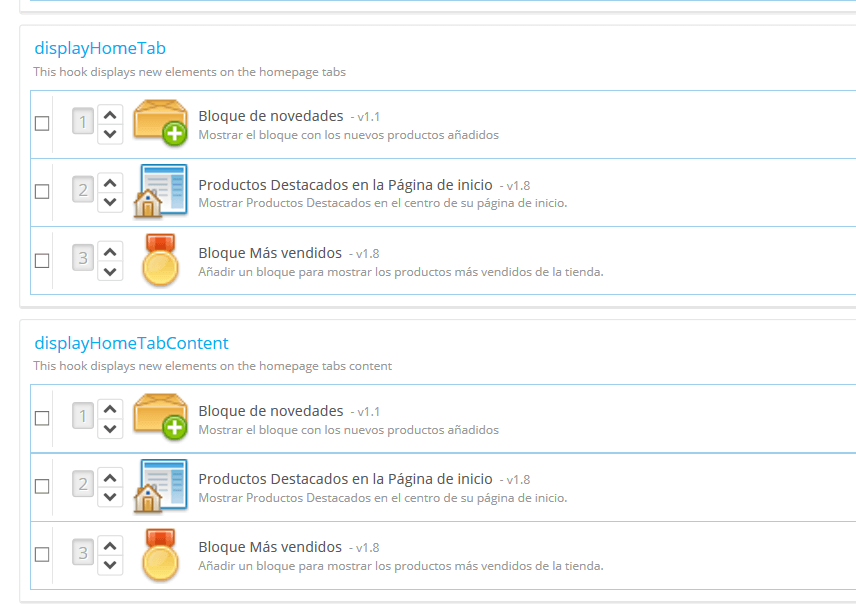Click 'Bloque de novedades' title in displayHomeTab
The height and width of the screenshot is (604, 856).
pyautogui.click(x=271, y=116)
